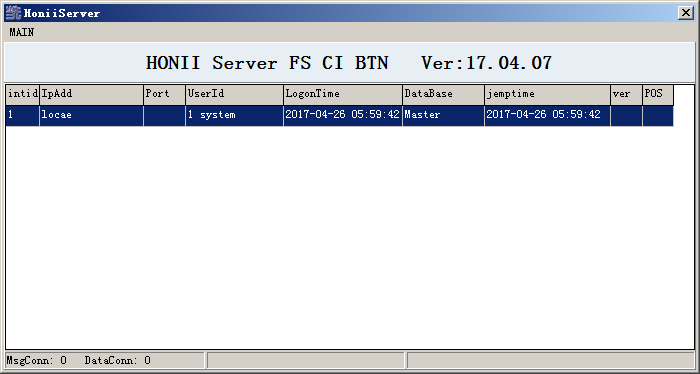Select the '1 system' user cell
Image resolution: width=700 pixels, height=374 pixels.
(x=234, y=115)
